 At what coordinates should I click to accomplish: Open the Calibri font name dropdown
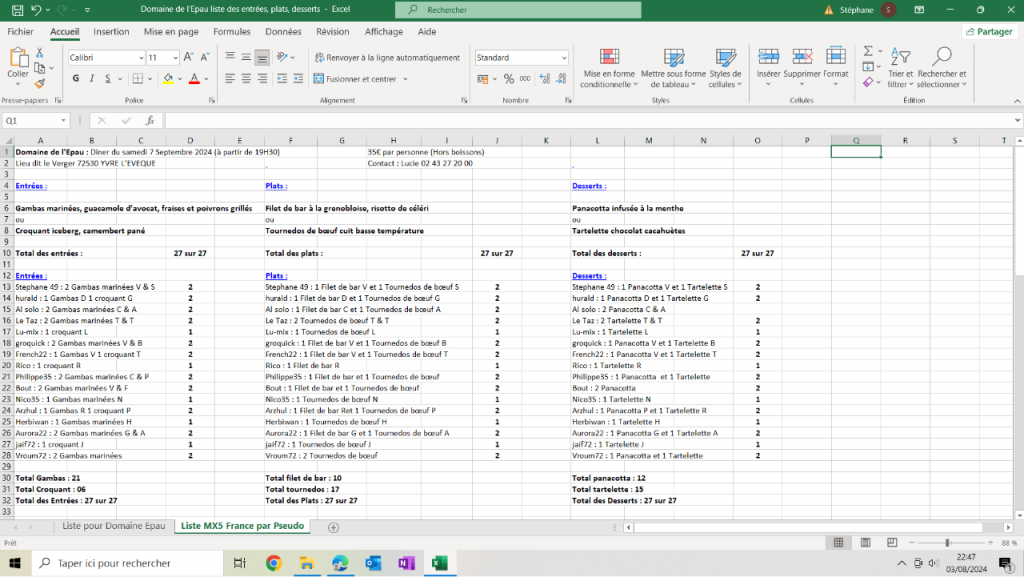[140, 58]
